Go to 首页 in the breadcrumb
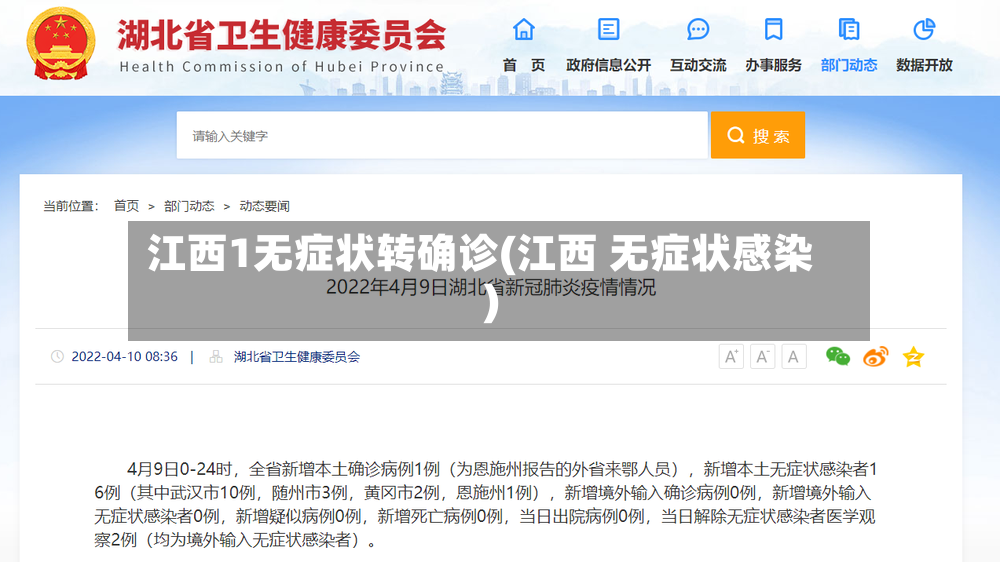 126,206
